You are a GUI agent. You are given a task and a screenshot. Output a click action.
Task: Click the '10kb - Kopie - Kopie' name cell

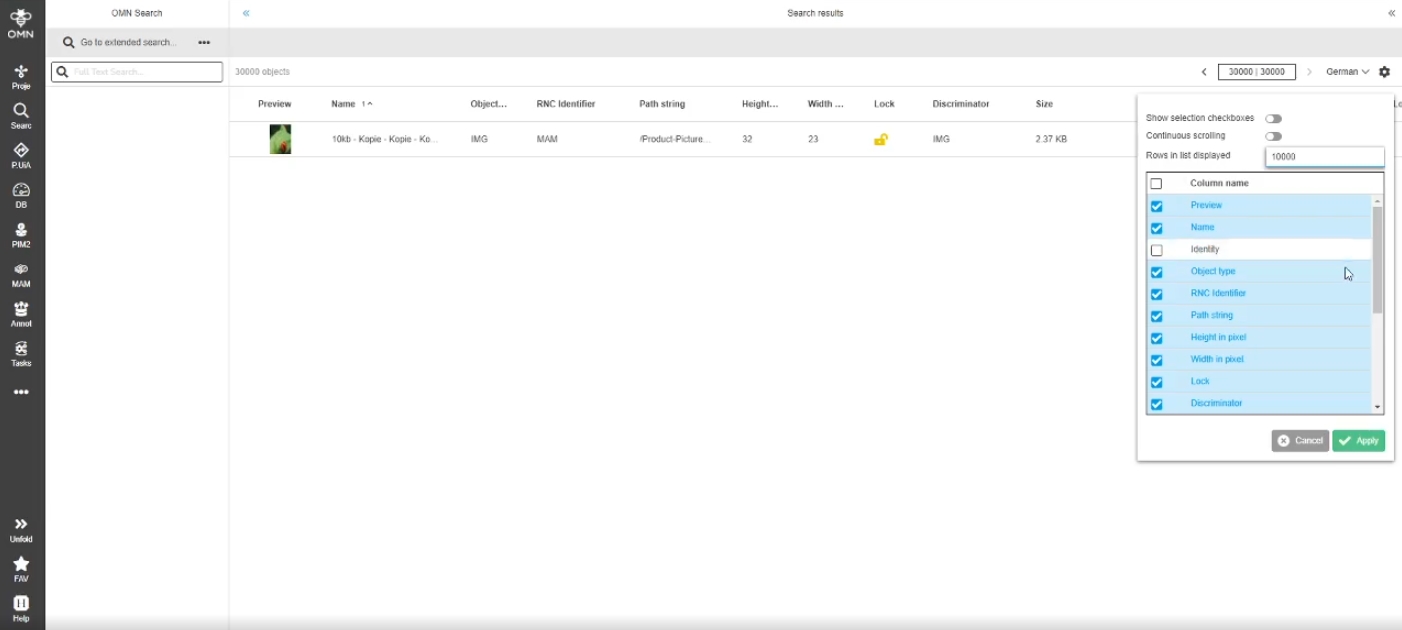385,139
